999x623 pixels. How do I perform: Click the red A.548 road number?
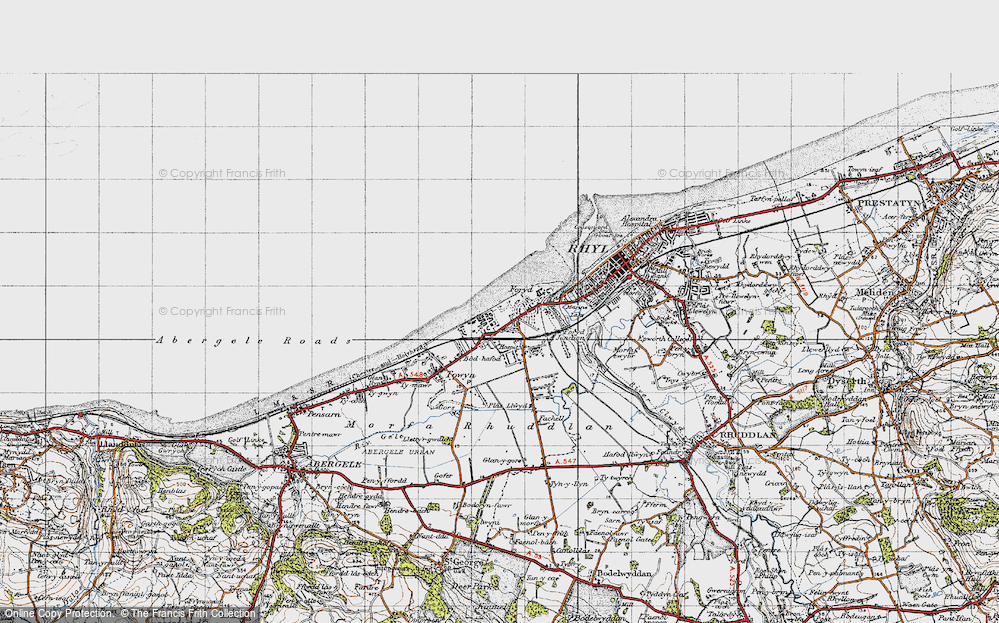pyautogui.click(x=410, y=374)
